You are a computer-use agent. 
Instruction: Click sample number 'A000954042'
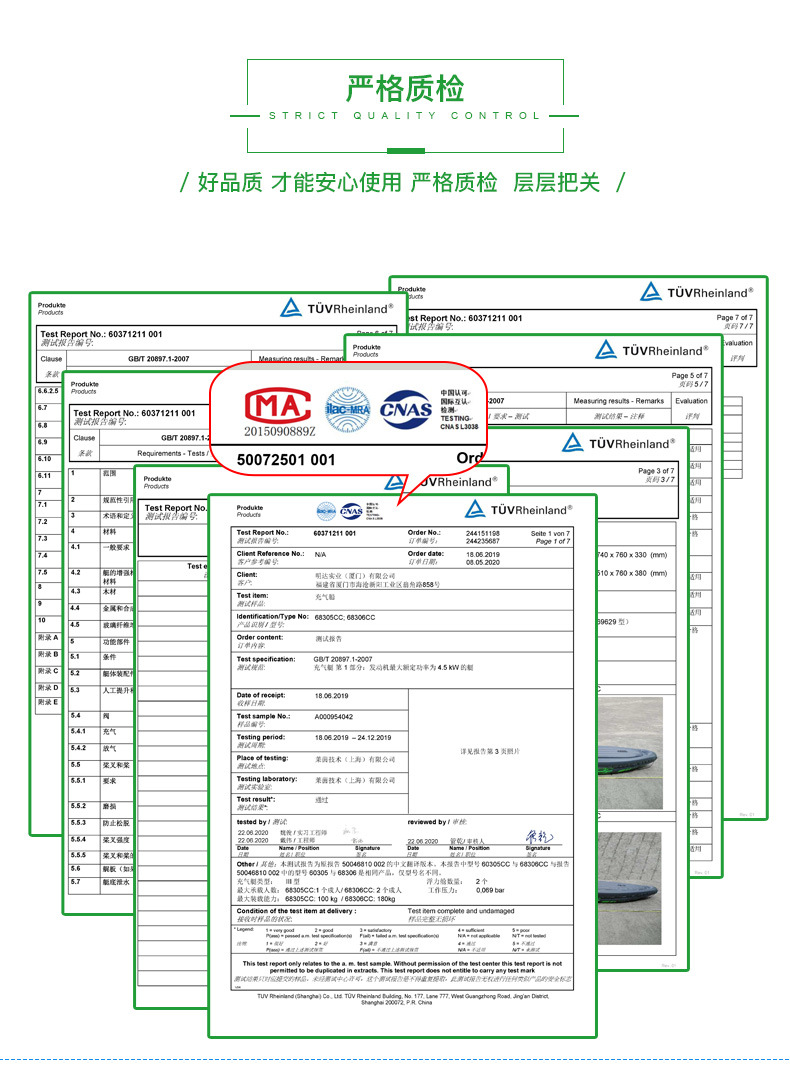pyautogui.click(x=334, y=717)
